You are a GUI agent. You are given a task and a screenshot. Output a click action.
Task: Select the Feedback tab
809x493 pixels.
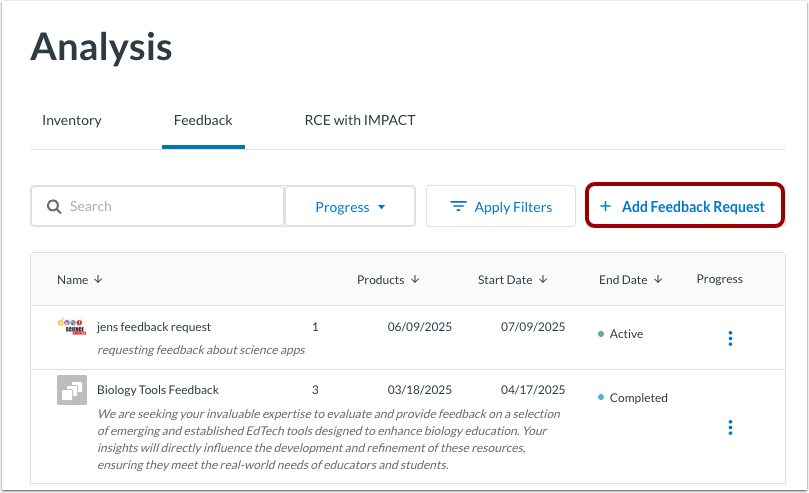click(x=203, y=120)
